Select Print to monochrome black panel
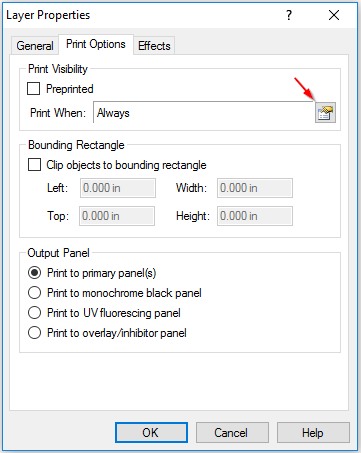The image size is (361, 453). [35, 293]
